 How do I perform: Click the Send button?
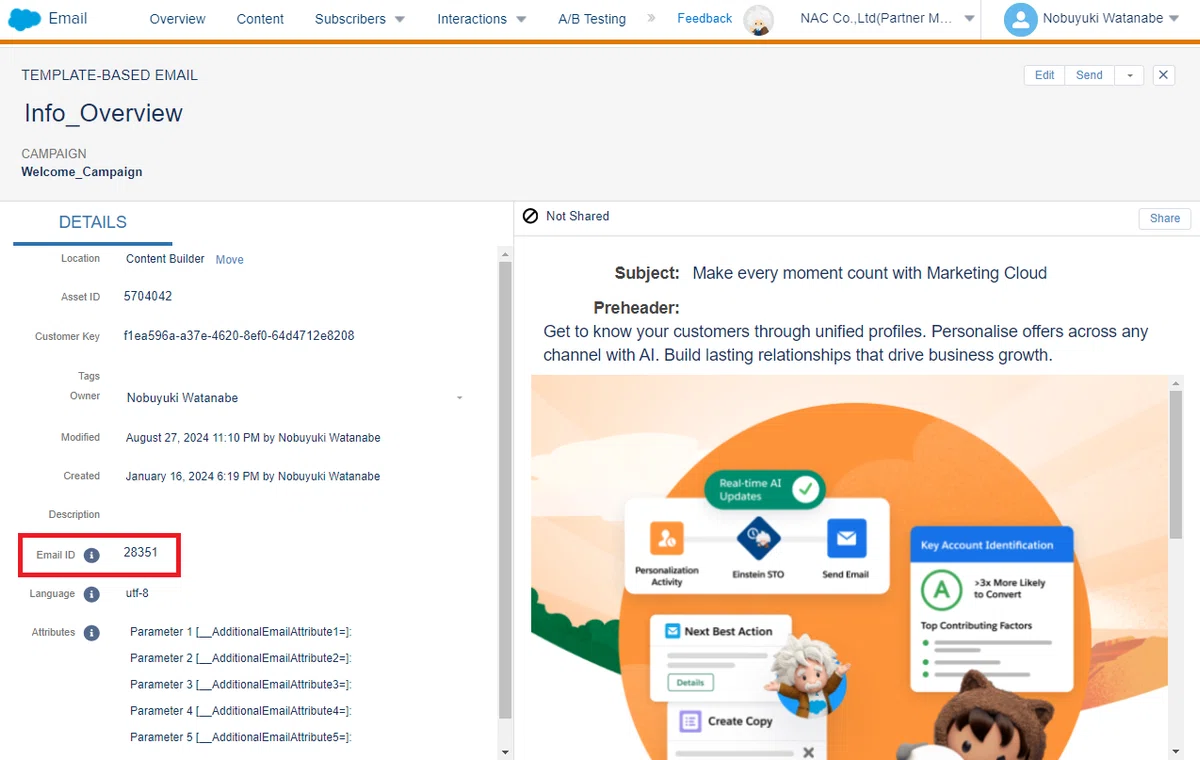pos(1089,75)
